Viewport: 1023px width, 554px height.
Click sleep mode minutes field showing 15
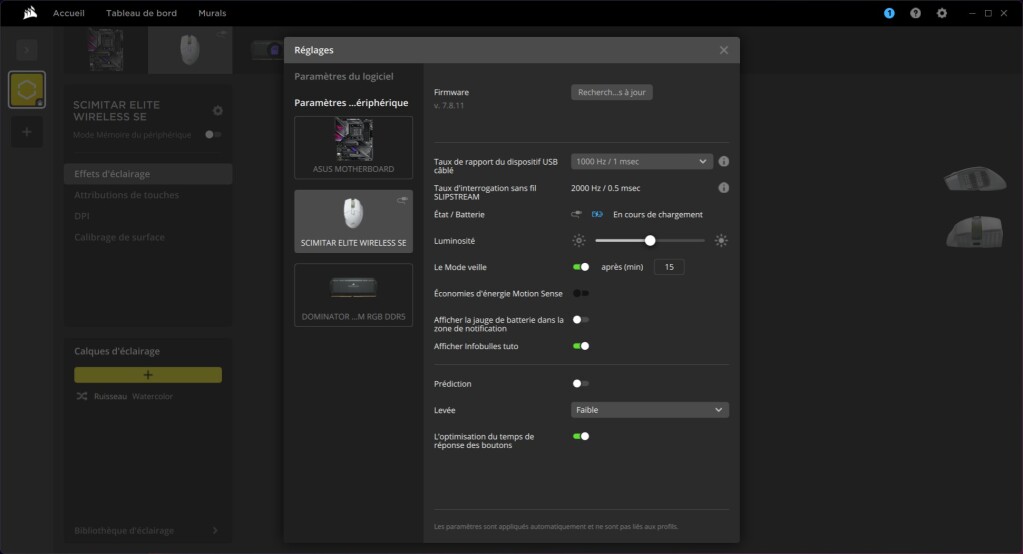point(669,267)
